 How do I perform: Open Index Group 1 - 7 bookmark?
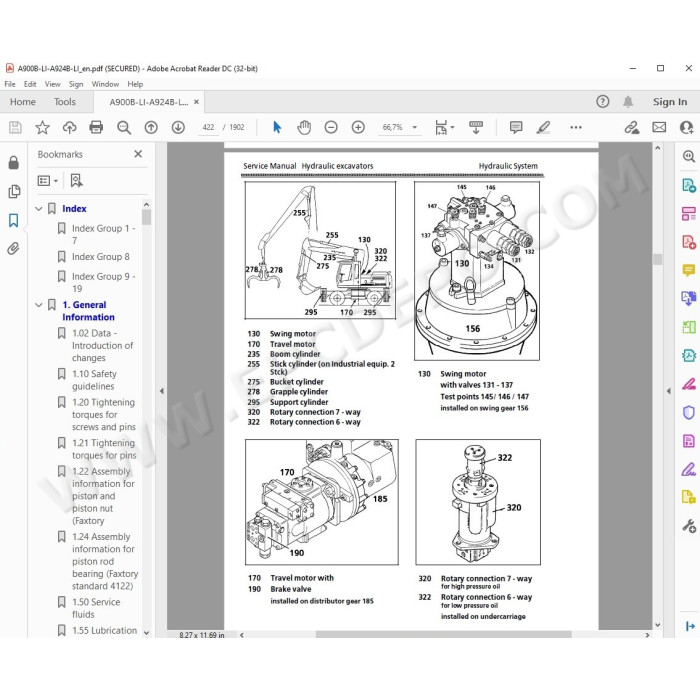pyautogui.click(x=103, y=234)
